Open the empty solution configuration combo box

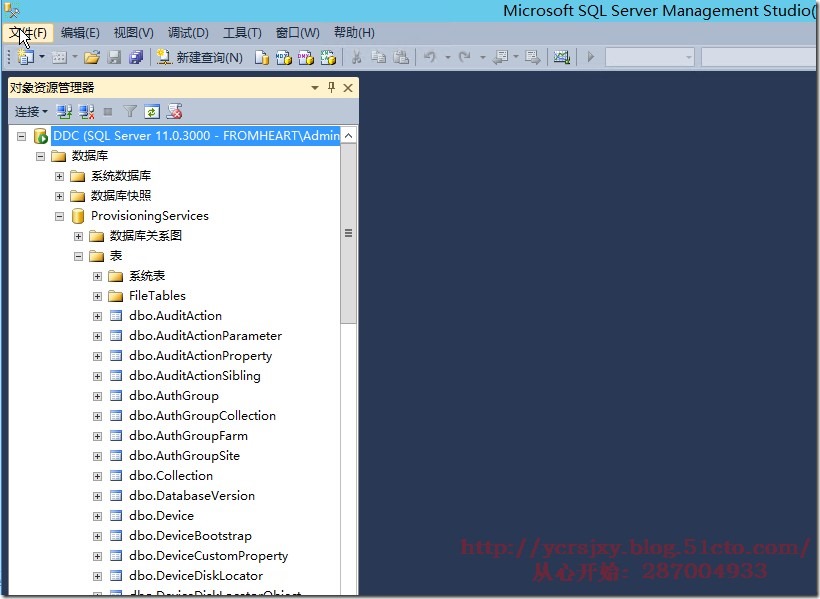point(650,57)
